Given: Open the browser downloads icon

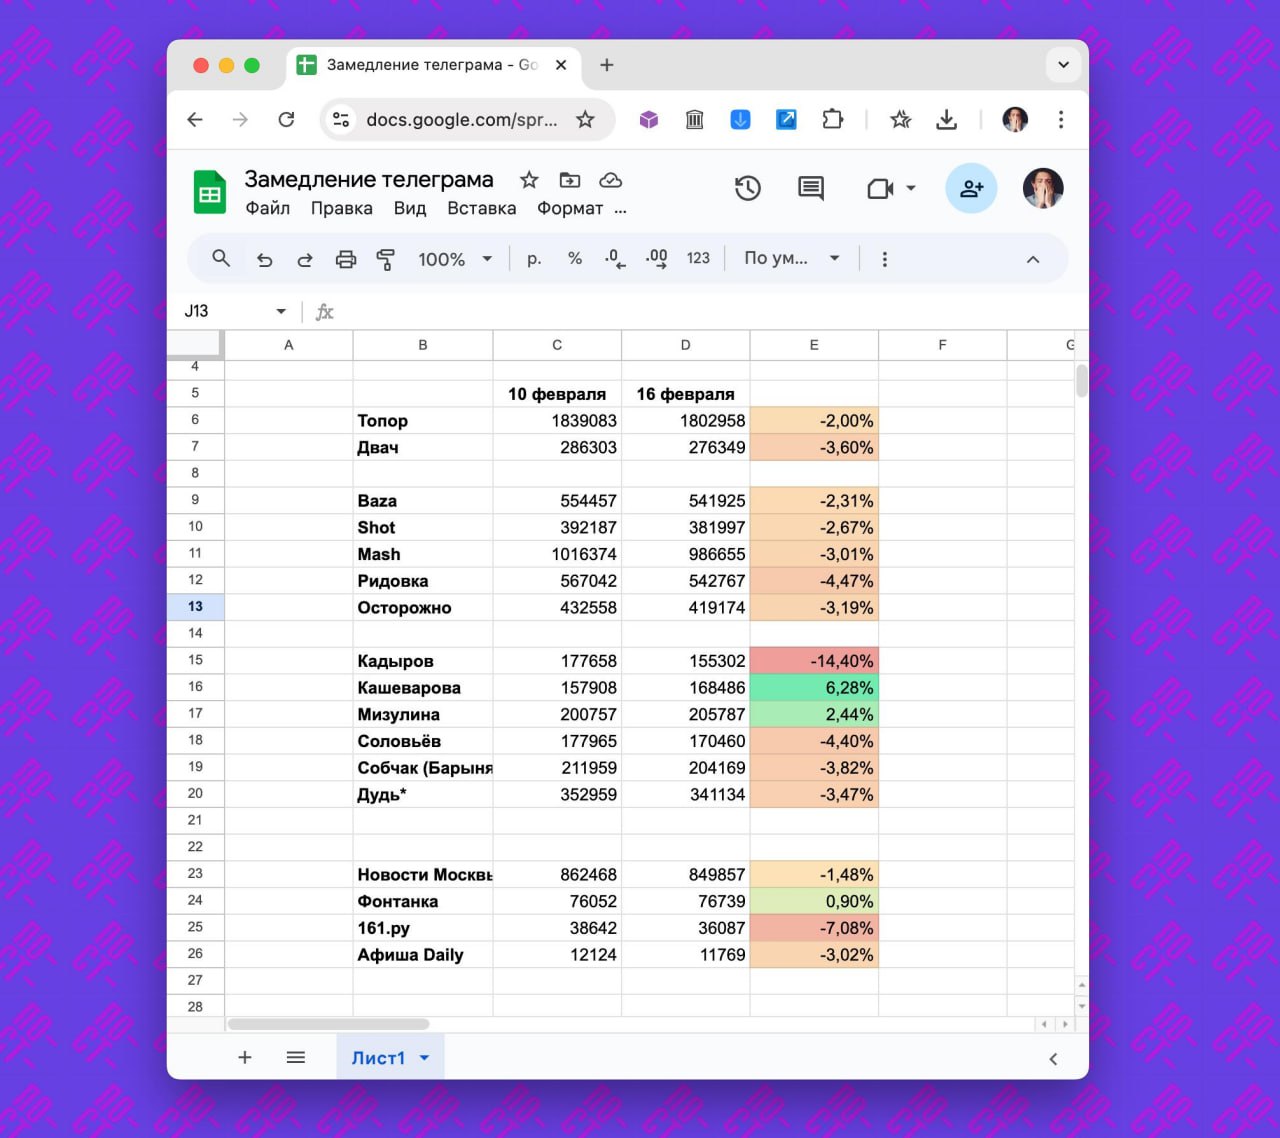Looking at the screenshot, I should click(946, 120).
